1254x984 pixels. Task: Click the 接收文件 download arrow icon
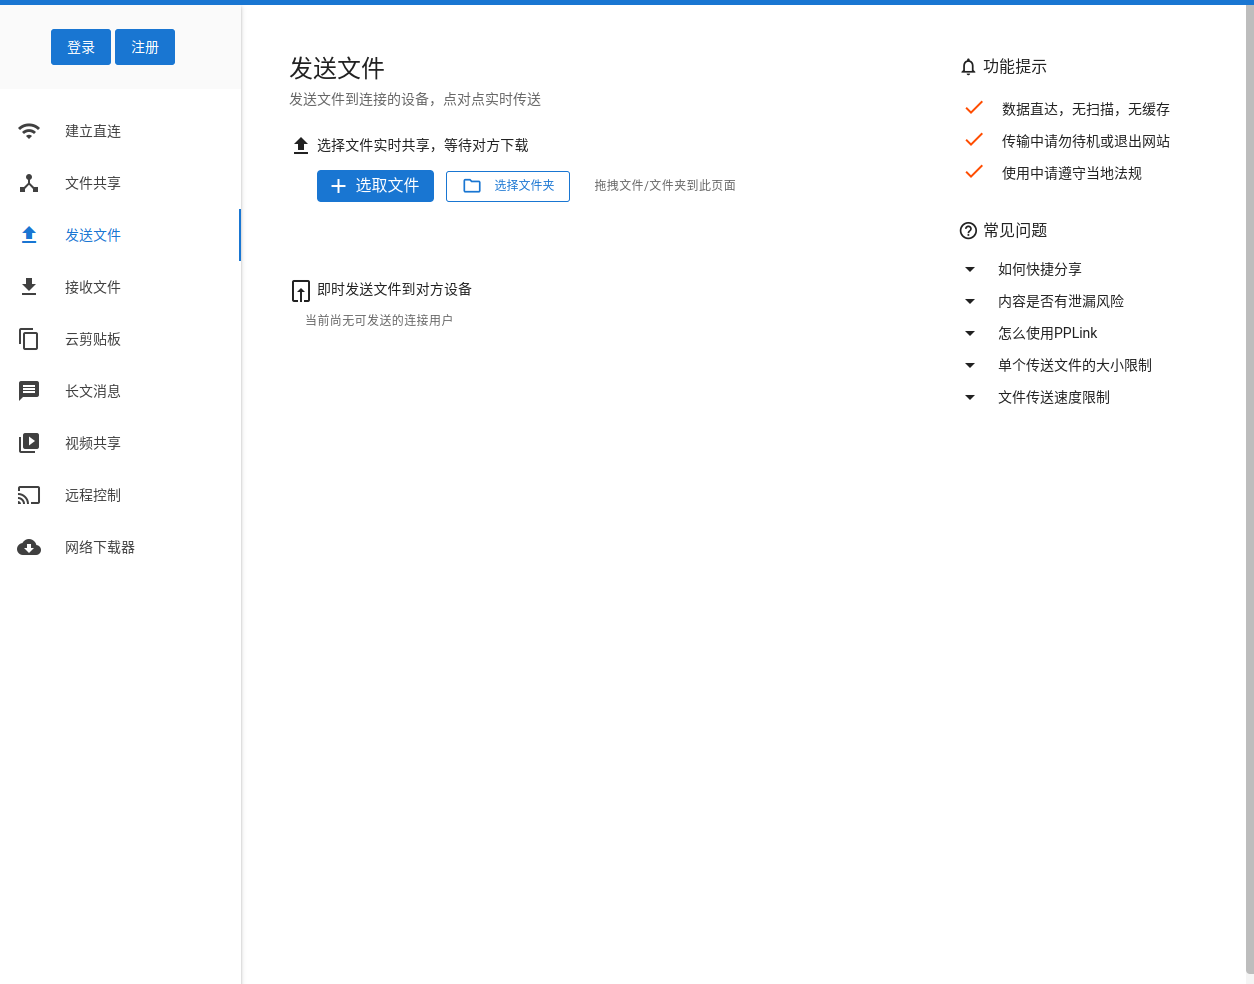[29, 287]
